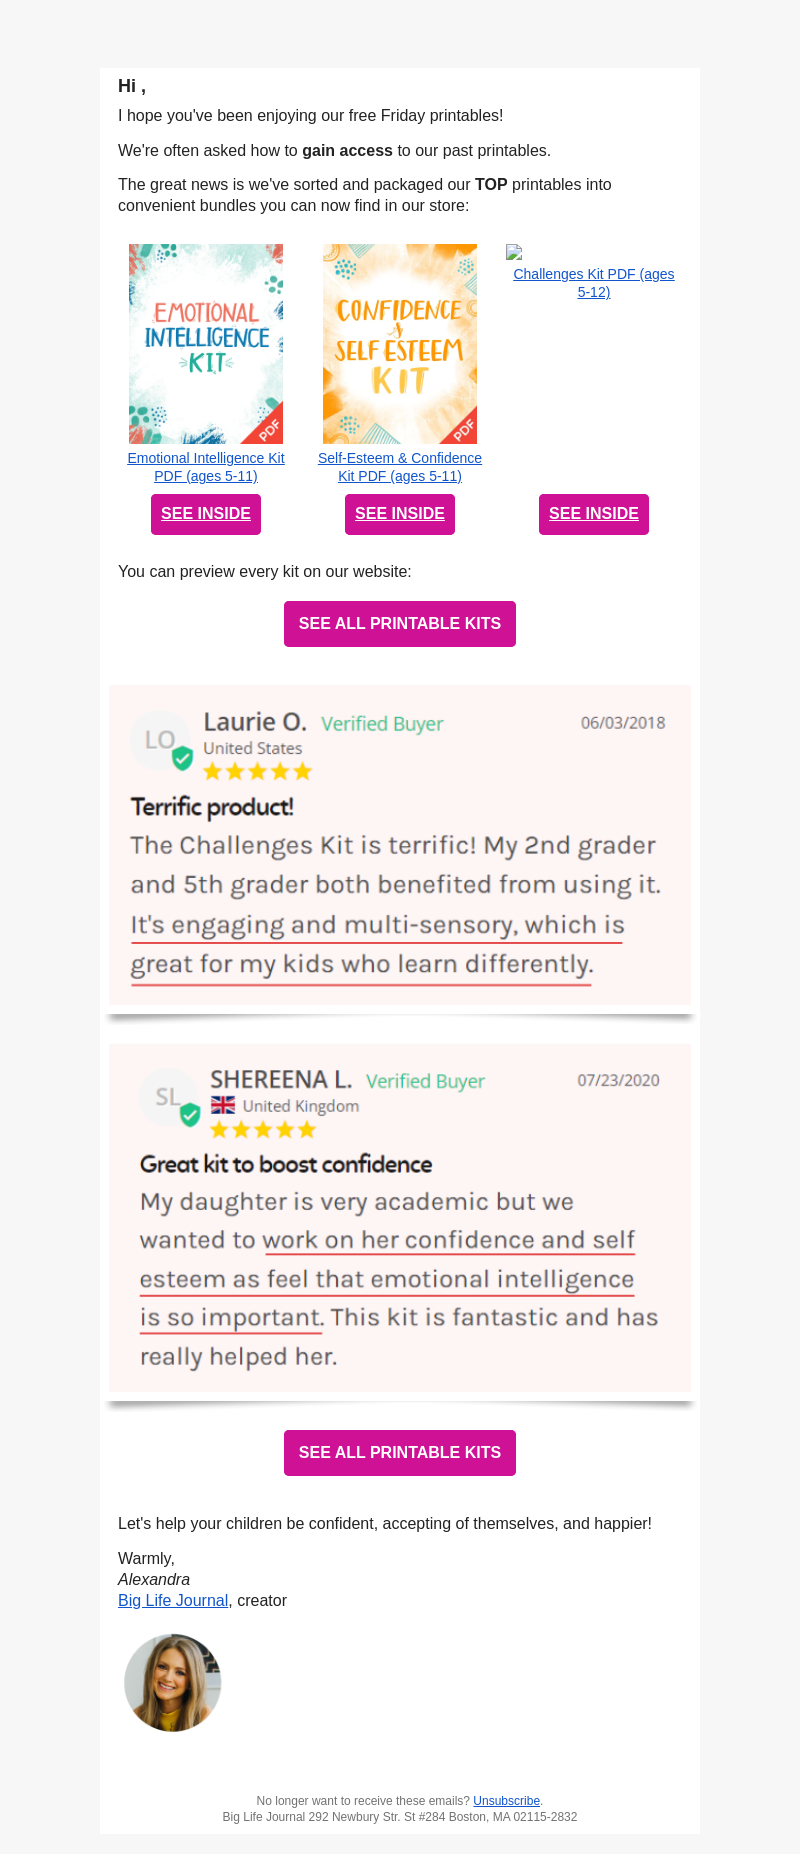Click Laurie O.'s LO avatar badge
The image size is (800, 1854).
point(162,741)
